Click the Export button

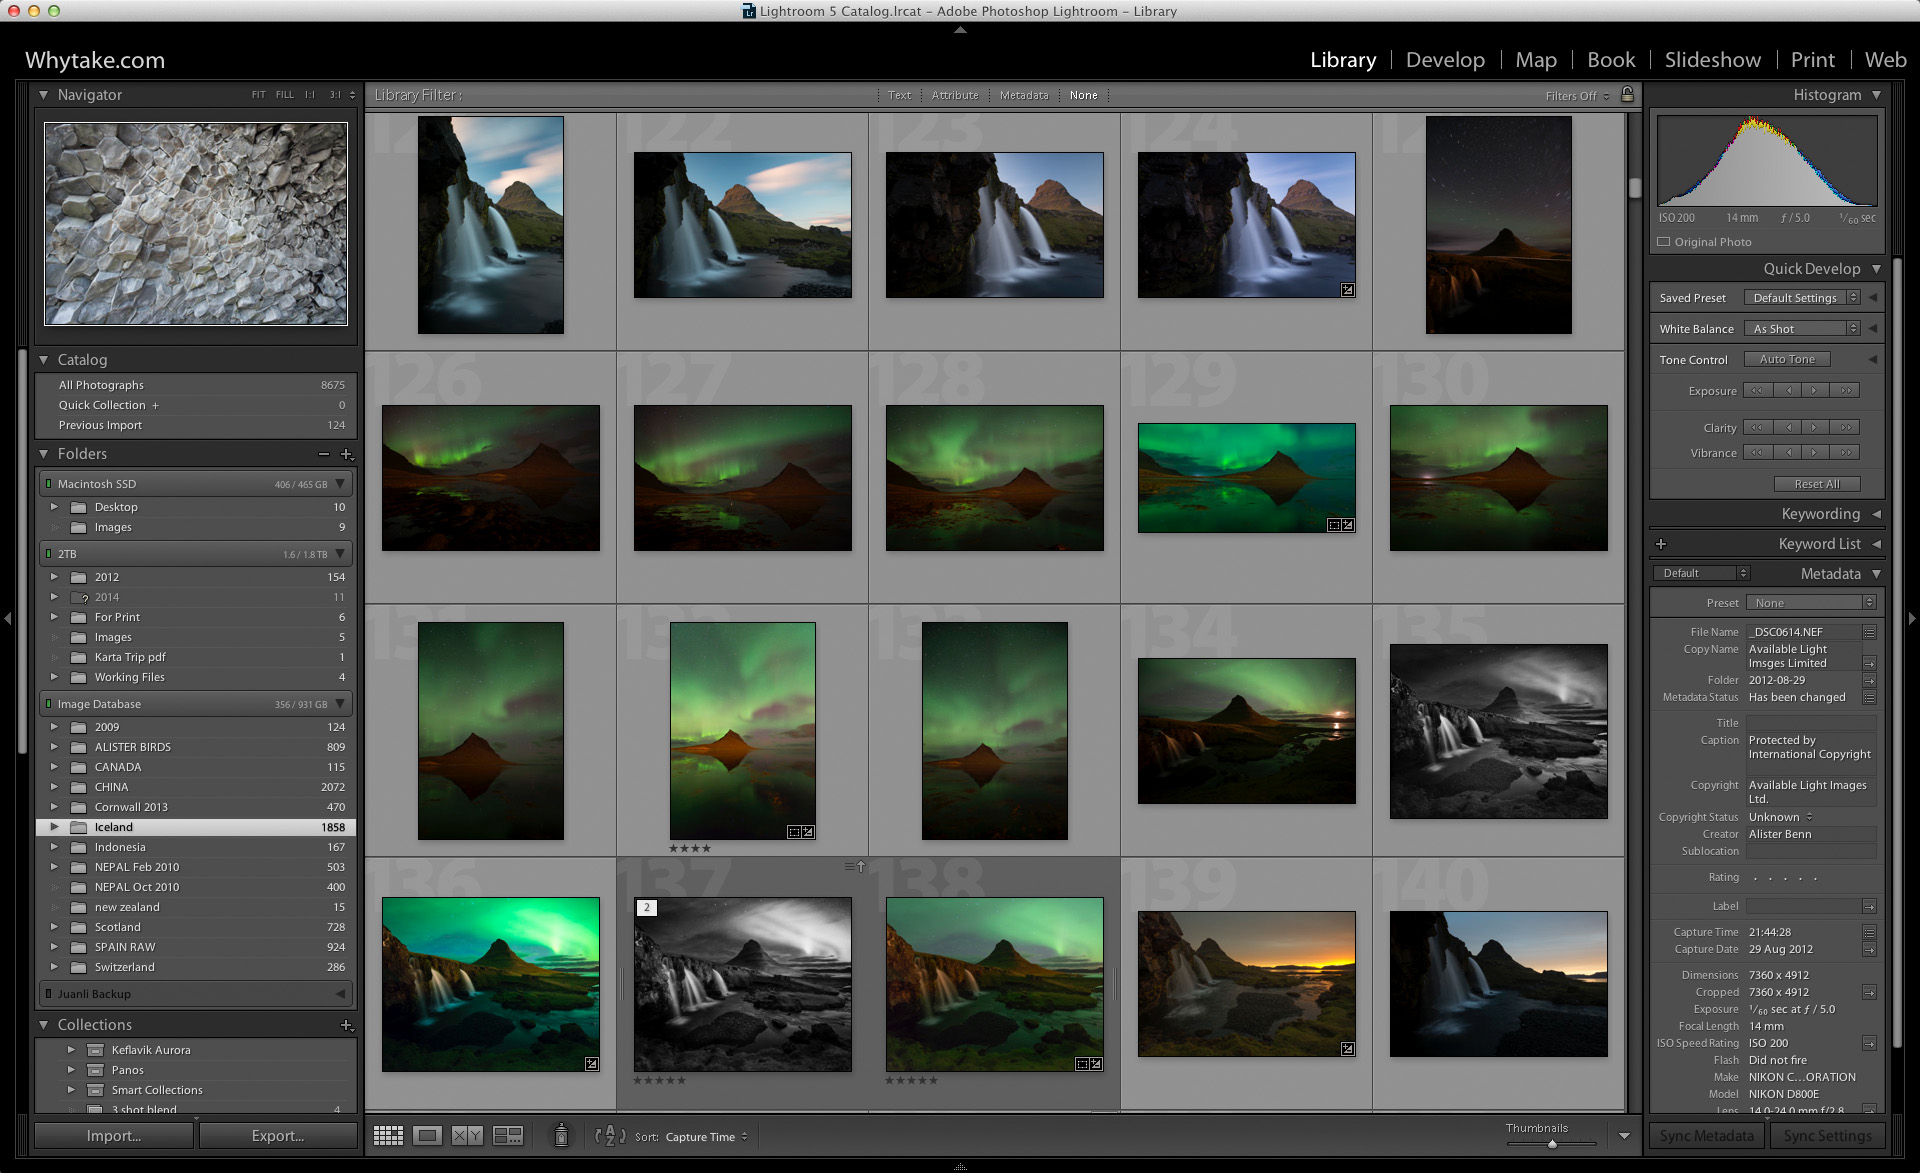278,1133
